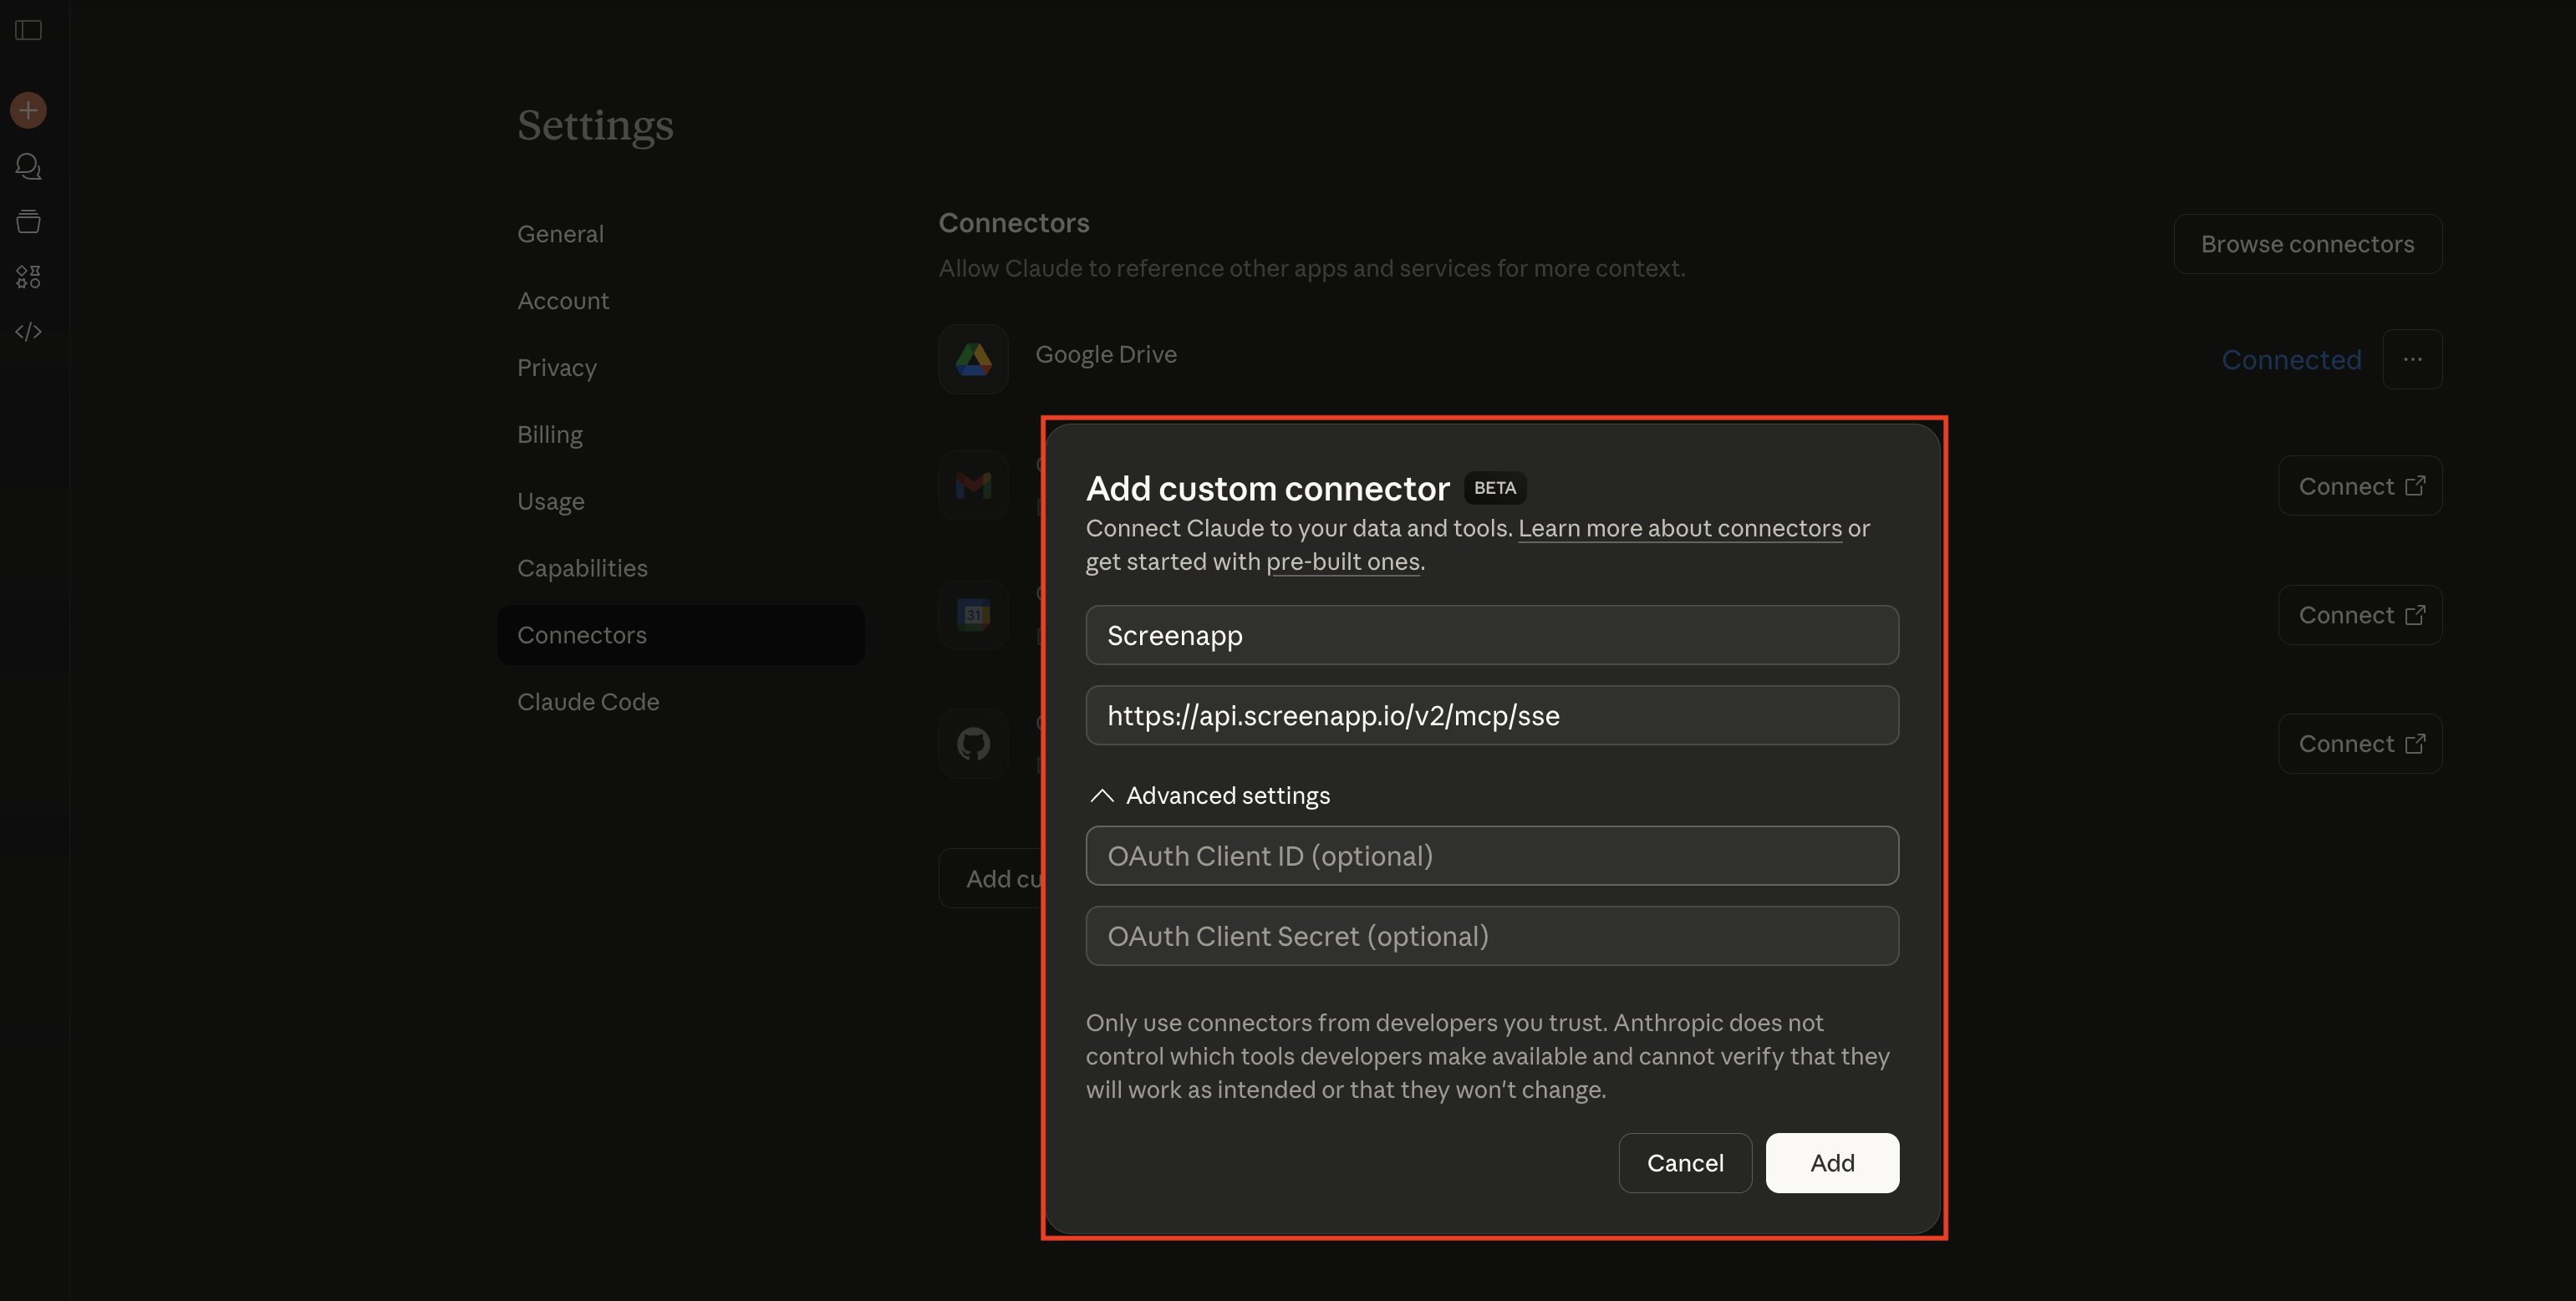2576x1301 pixels.
Task: Click the Add button
Action: (1831, 1162)
